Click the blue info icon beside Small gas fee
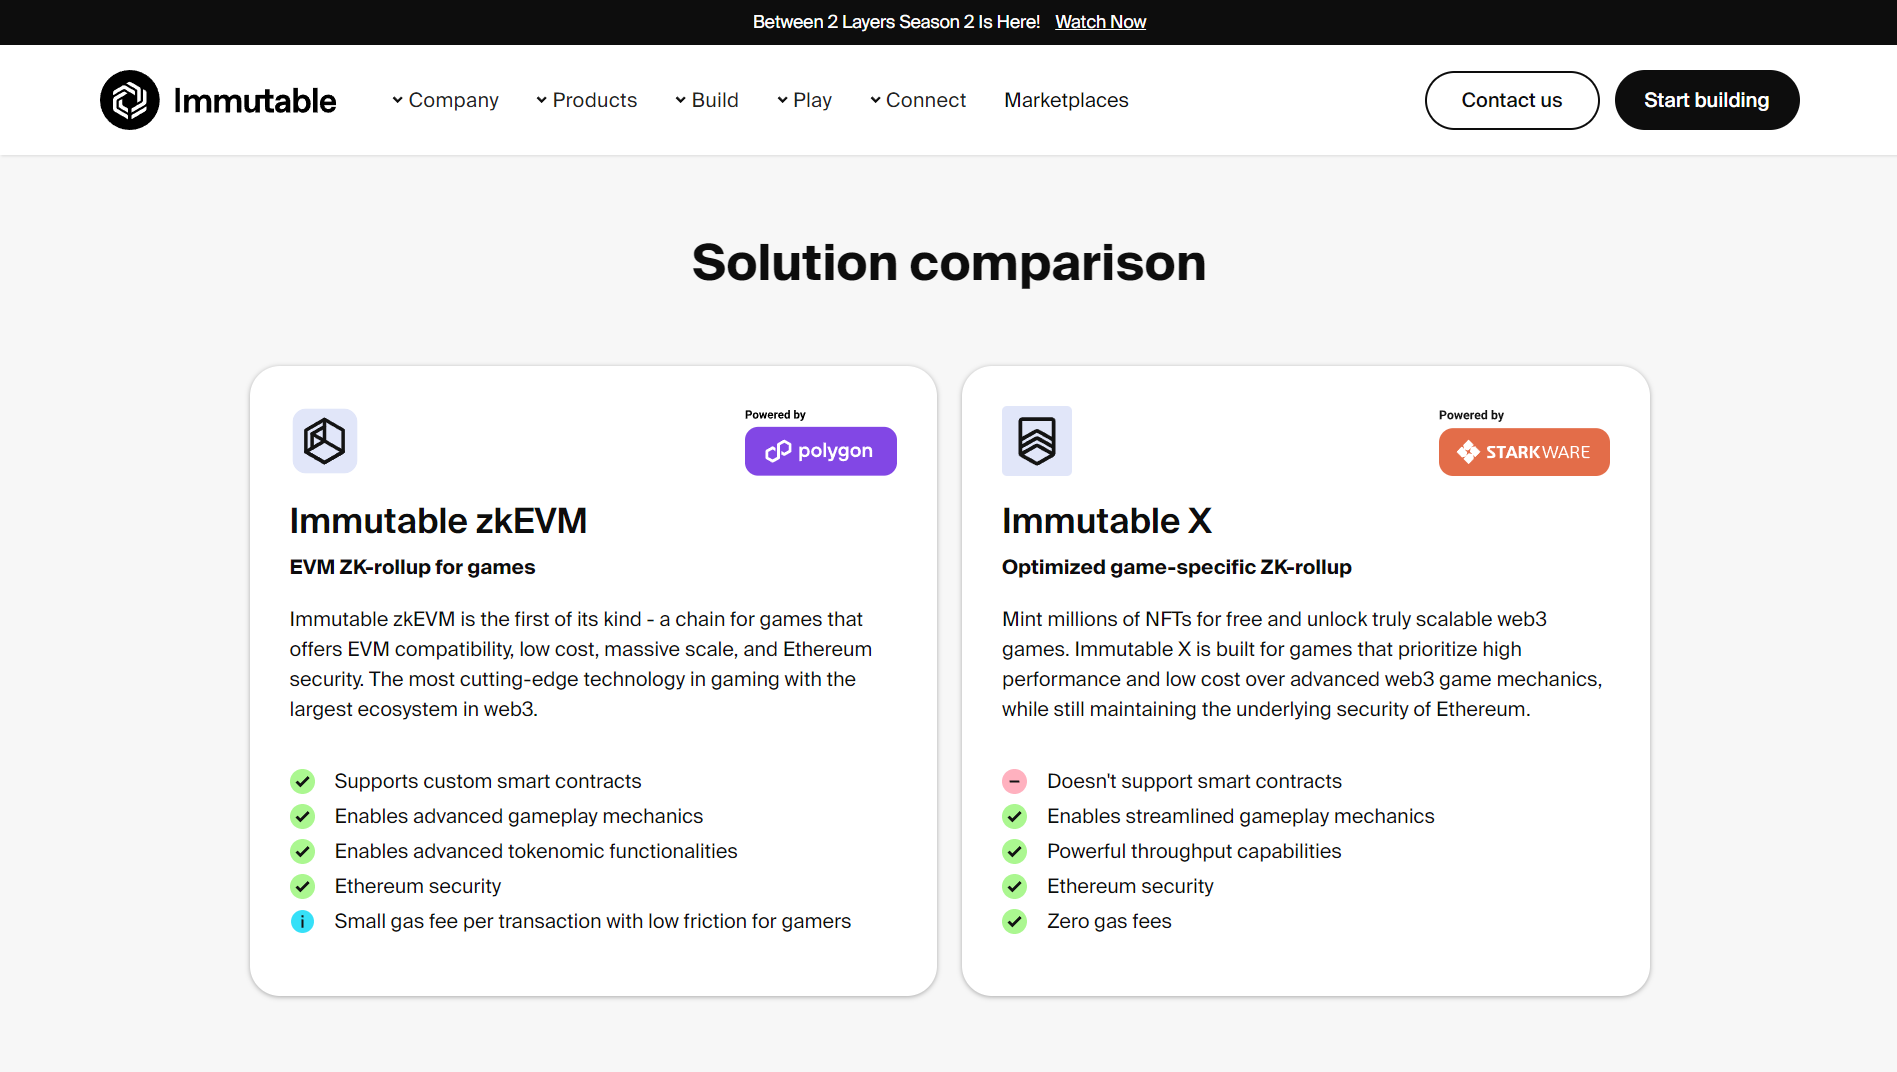 pyautogui.click(x=302, y=921)
